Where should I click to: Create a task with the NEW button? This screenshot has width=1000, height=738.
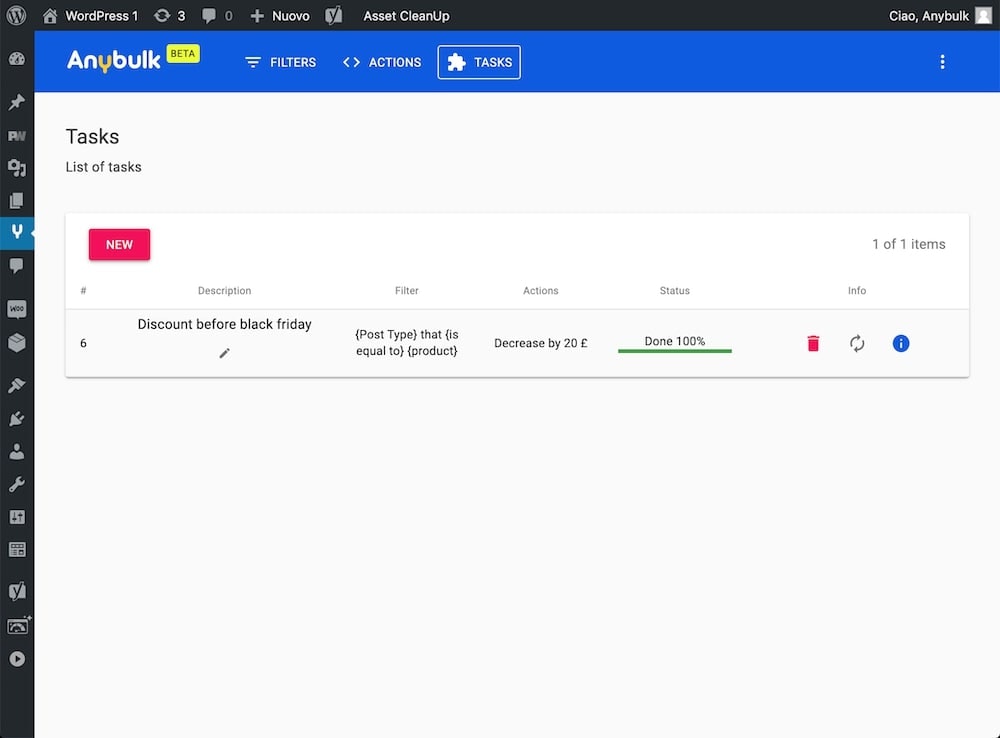(119, 244)
